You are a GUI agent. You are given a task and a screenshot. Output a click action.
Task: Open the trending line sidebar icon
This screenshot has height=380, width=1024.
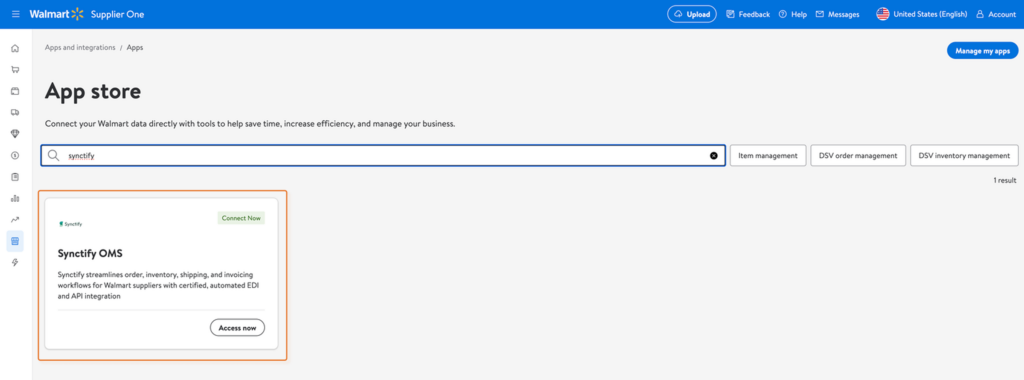click(x=15, y=219)
